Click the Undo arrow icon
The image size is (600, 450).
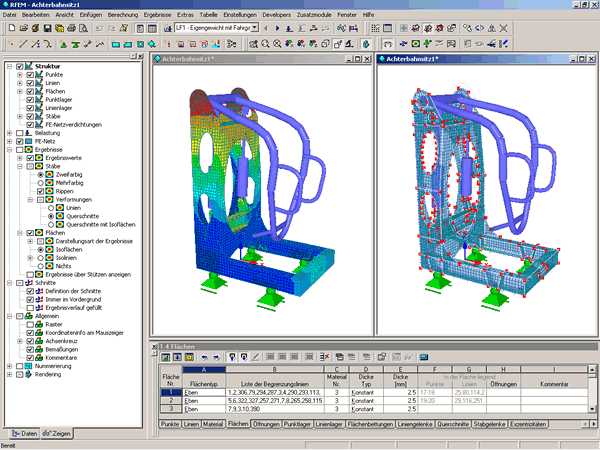(99, 28)
